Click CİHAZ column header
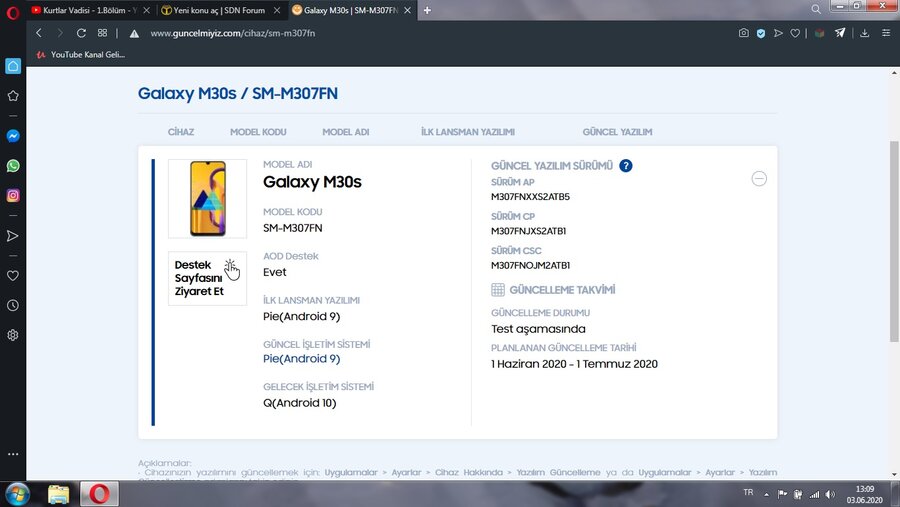This screenshot has height=507, width=900. (x=181, y=132)
